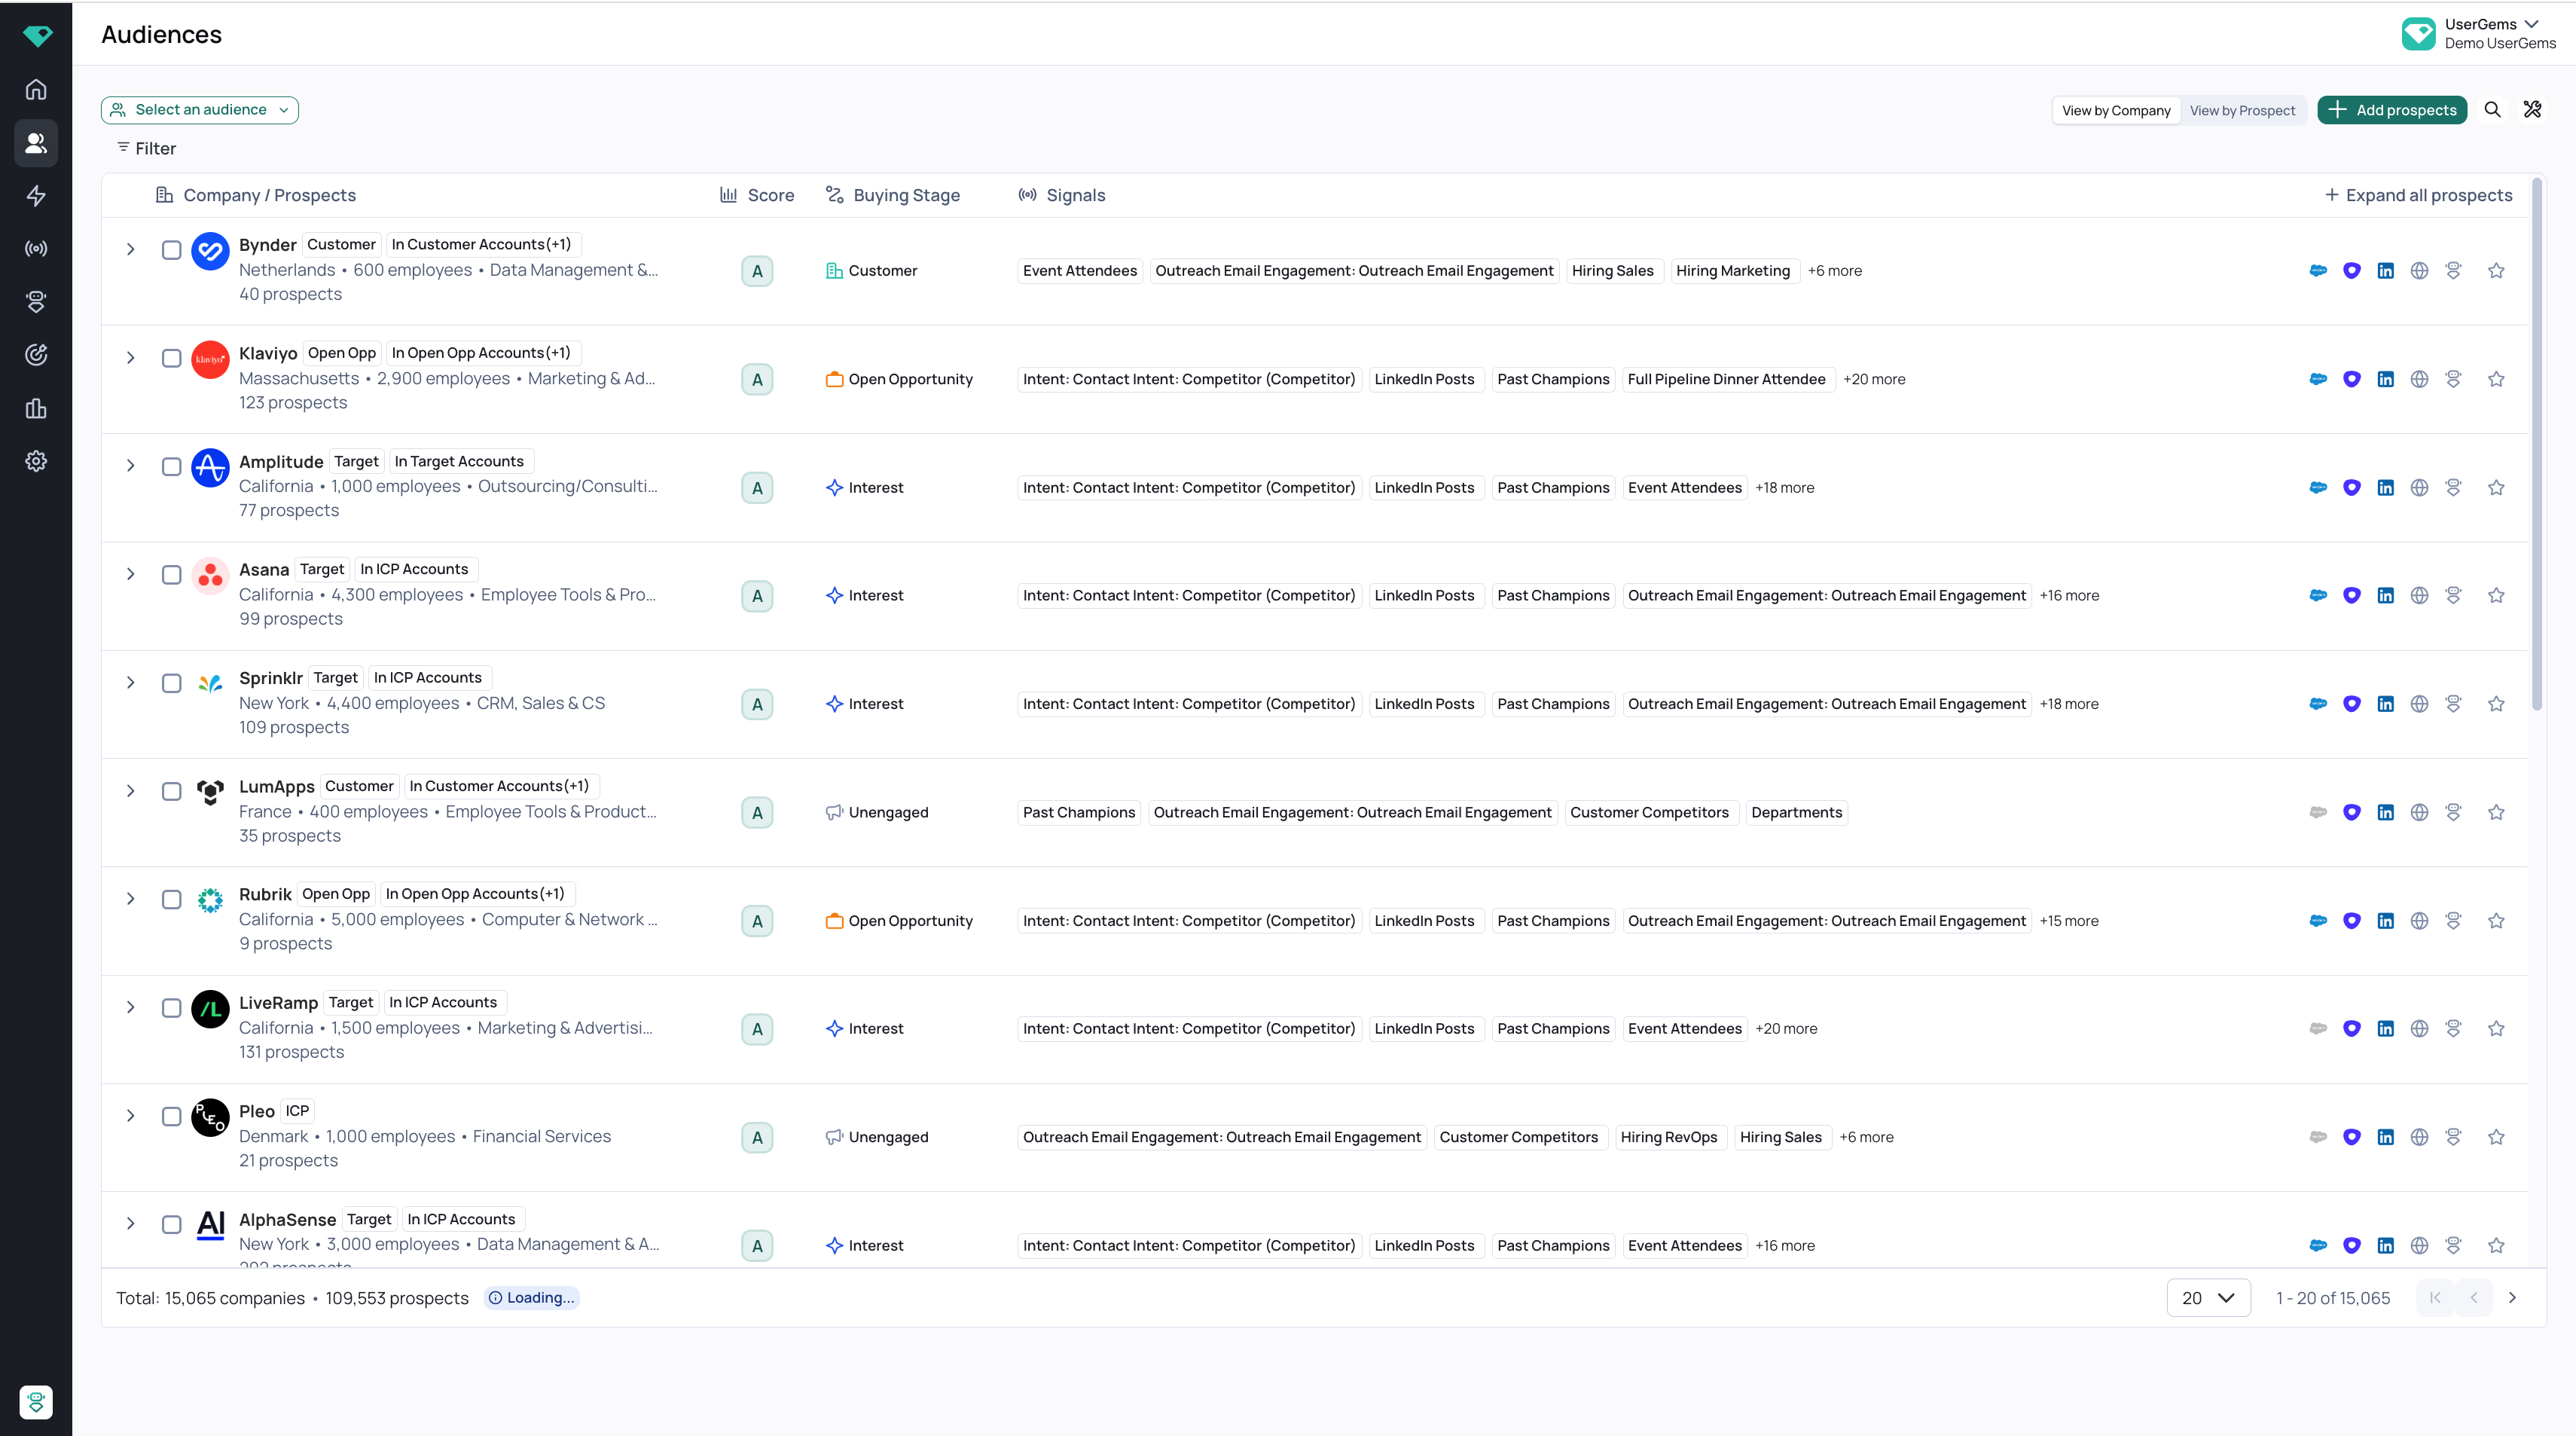Image resolution: width=2576 pixels, height=1436 pixels.
Task: Expand the Klaviyo row prospects
Action: pos(131,358)
